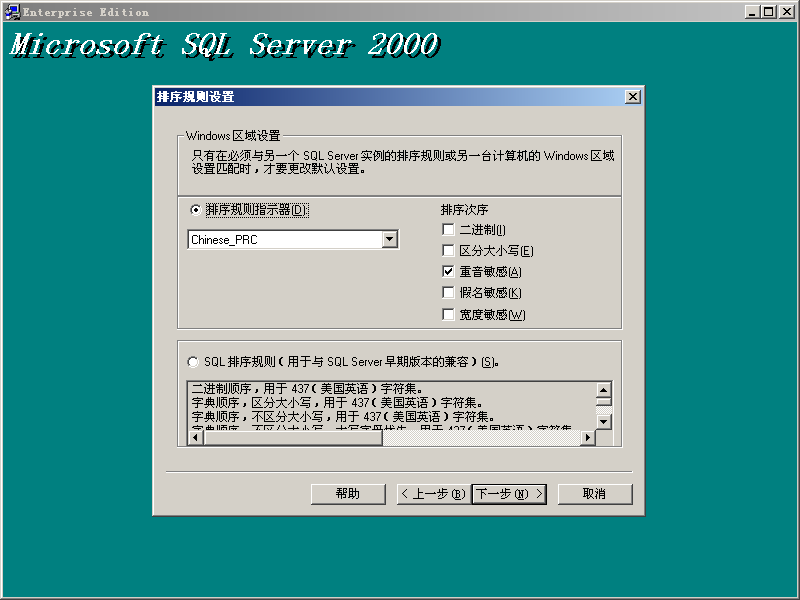Close the Enterprise Edition window
800x600 pixels.
787,12
